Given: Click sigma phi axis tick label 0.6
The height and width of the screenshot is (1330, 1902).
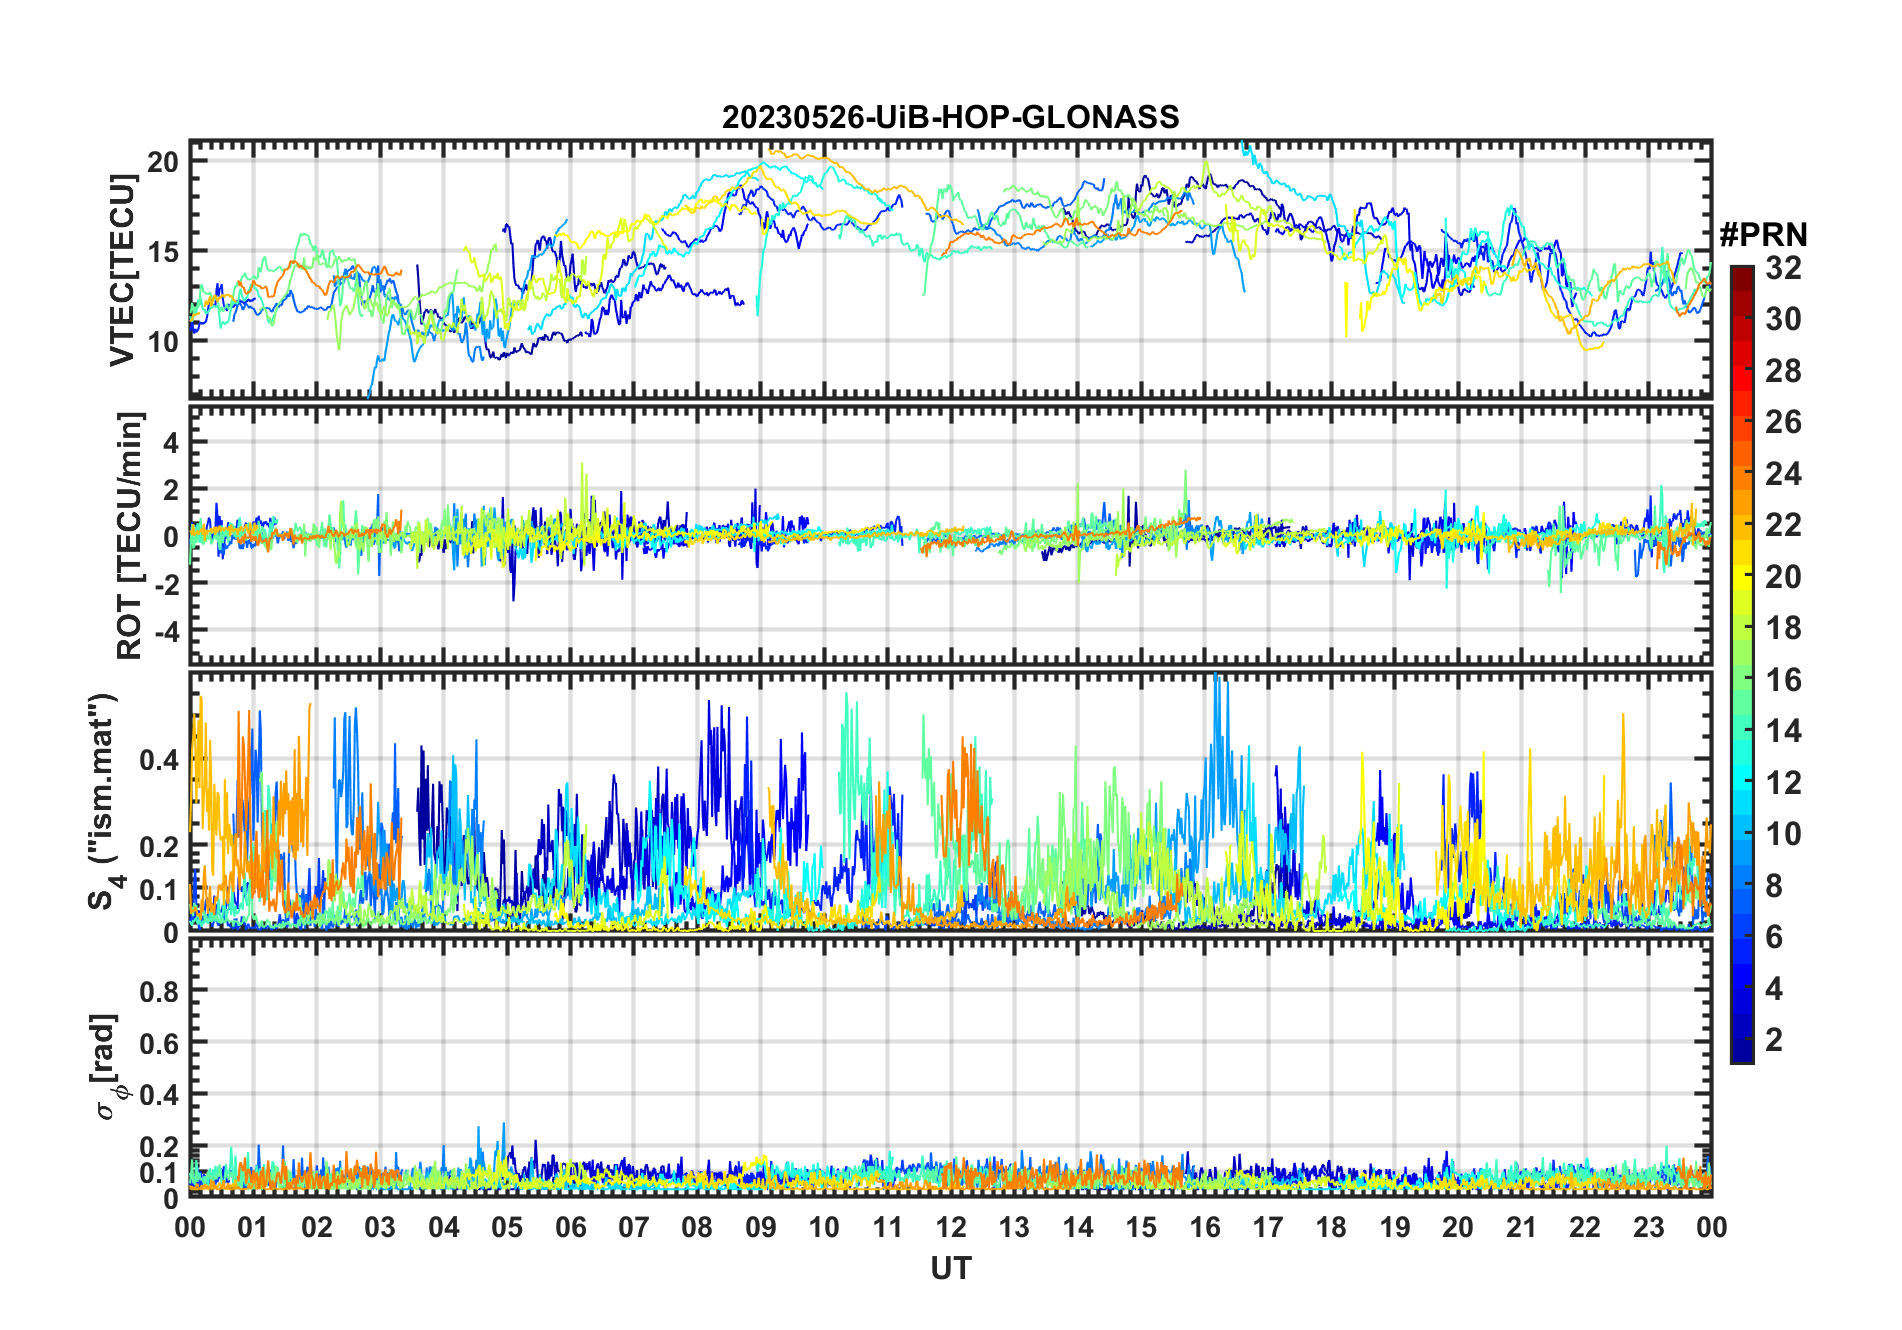Looking at the screenshot, I should (x=159, y=1043).
